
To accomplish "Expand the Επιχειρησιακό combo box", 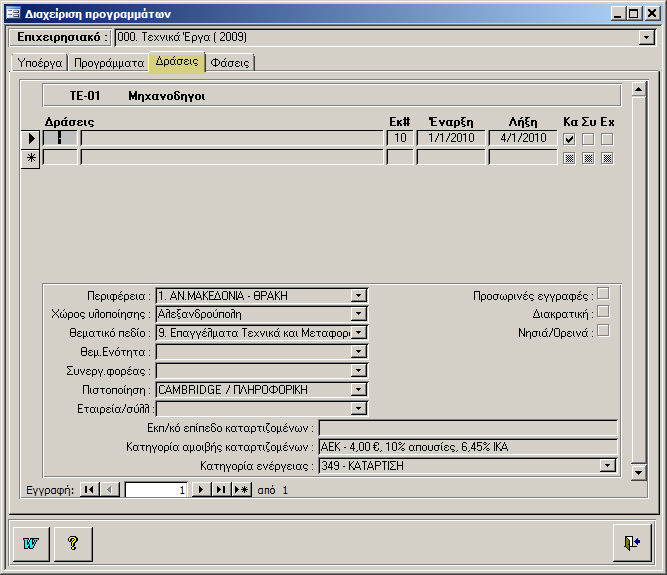I will tap(645, 38).
